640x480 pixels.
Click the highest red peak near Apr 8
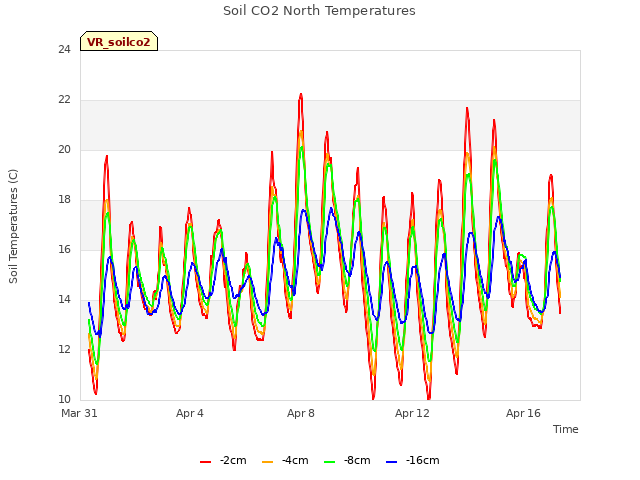click(x=301, y=94)
